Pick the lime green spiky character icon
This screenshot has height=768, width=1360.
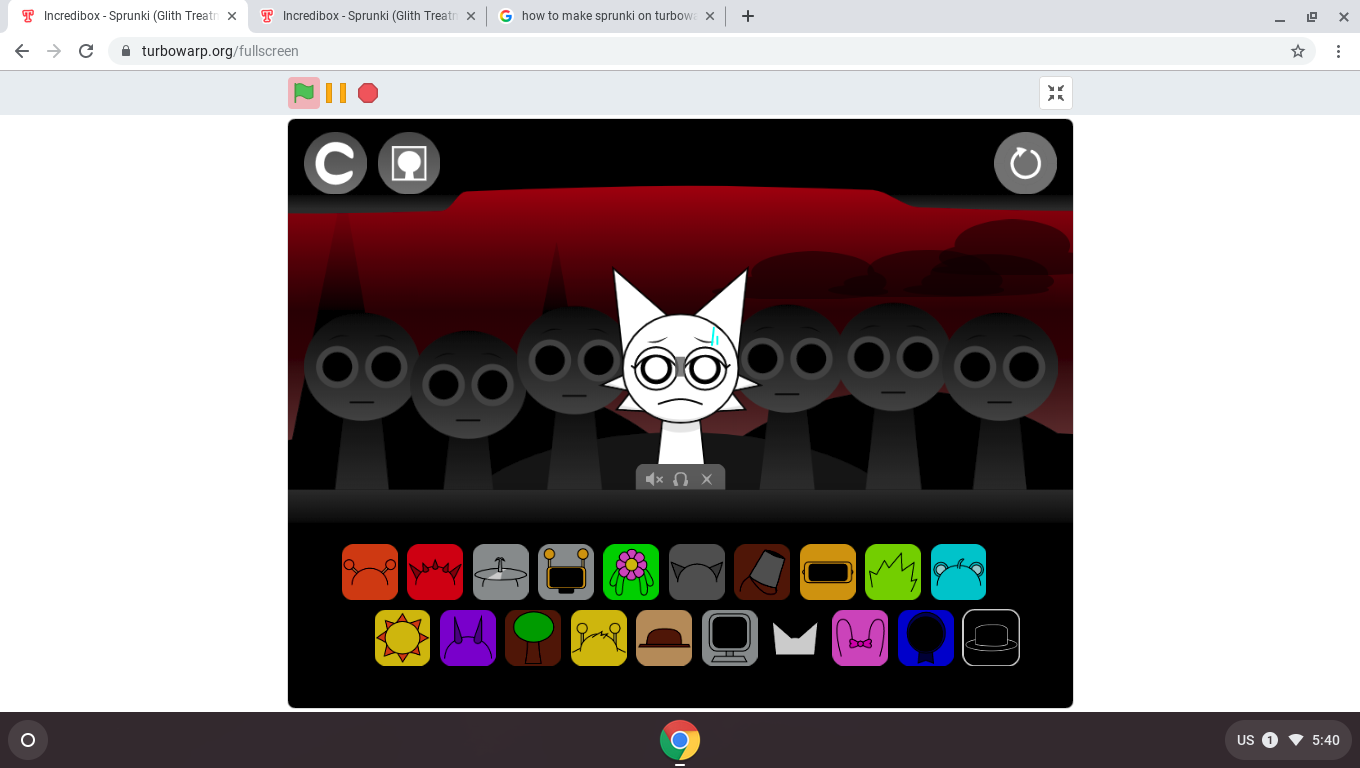click(x=893, y=572)
